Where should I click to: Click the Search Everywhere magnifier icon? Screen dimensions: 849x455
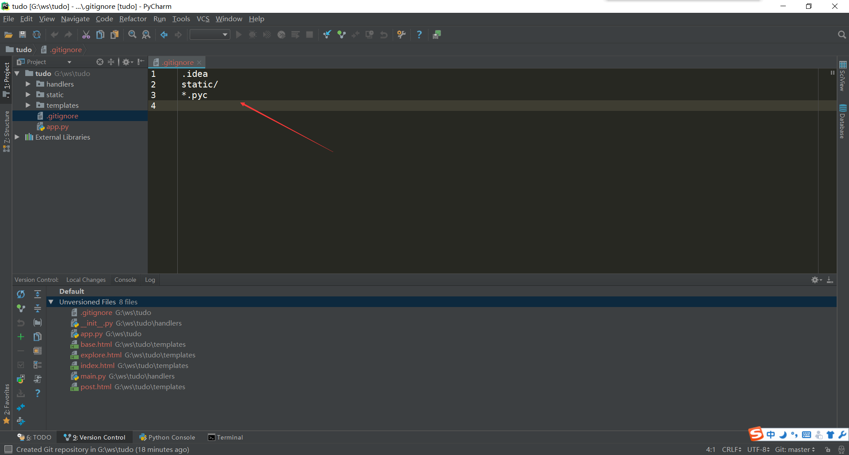pos(842,35)
